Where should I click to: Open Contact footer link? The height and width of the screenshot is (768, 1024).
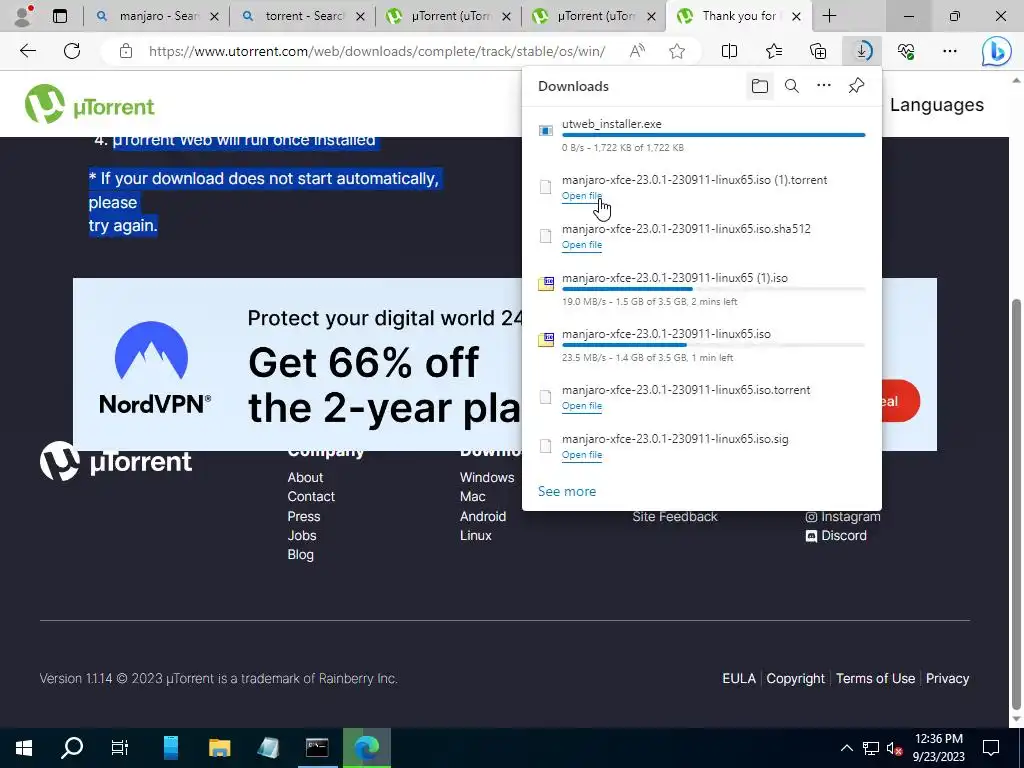(x=311, y=496)
